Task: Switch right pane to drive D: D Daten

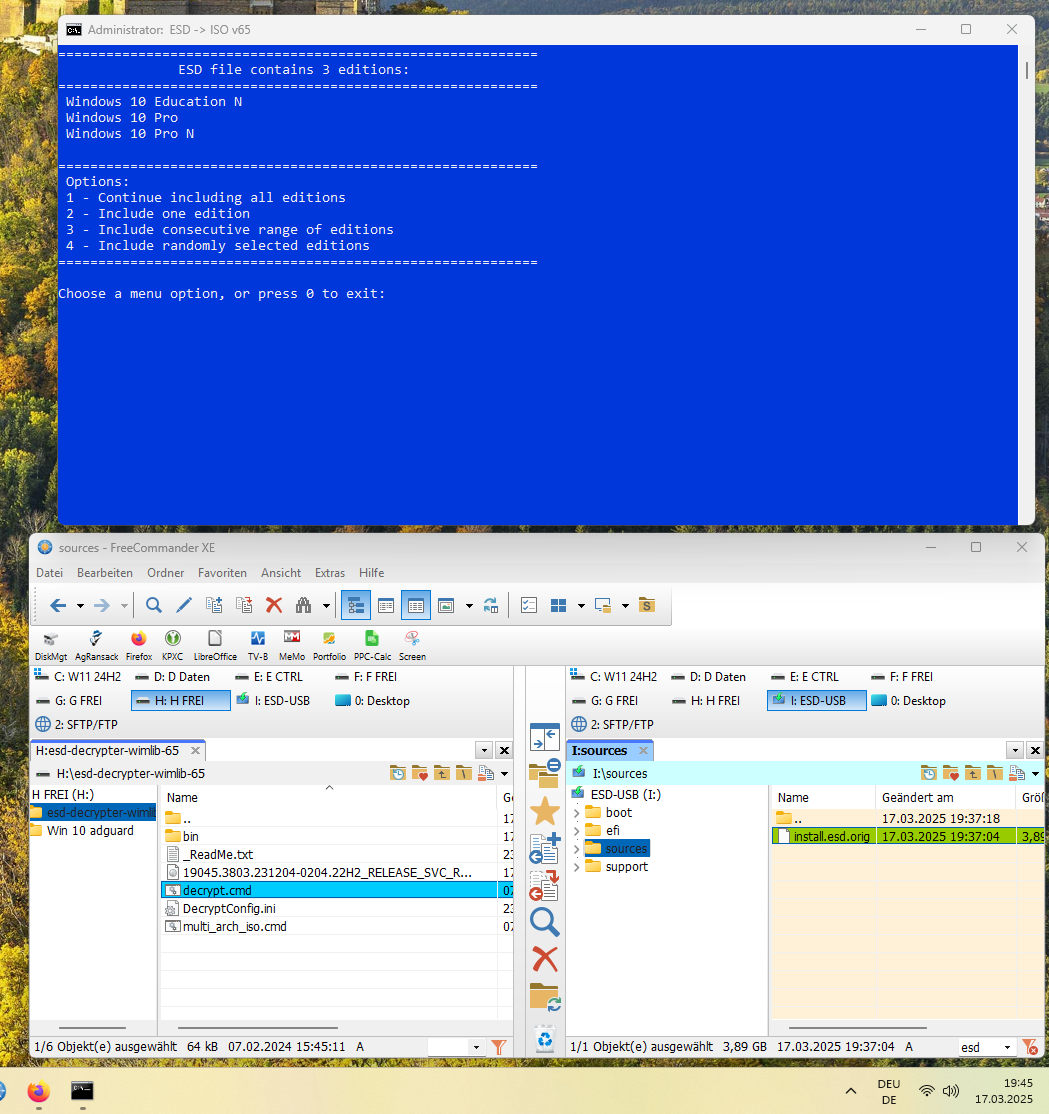Action: coord(708,677)
